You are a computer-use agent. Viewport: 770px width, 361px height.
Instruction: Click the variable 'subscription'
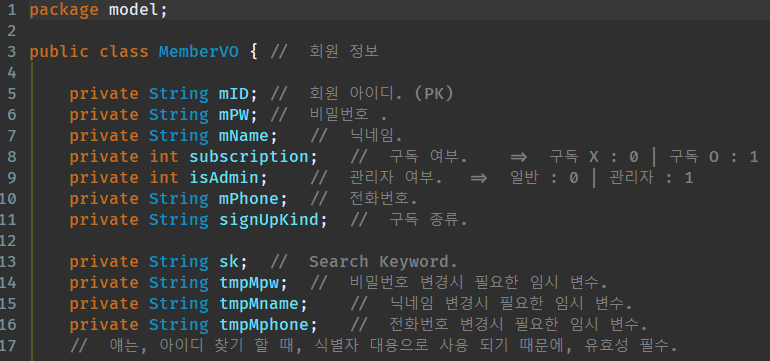coord(248,157)
